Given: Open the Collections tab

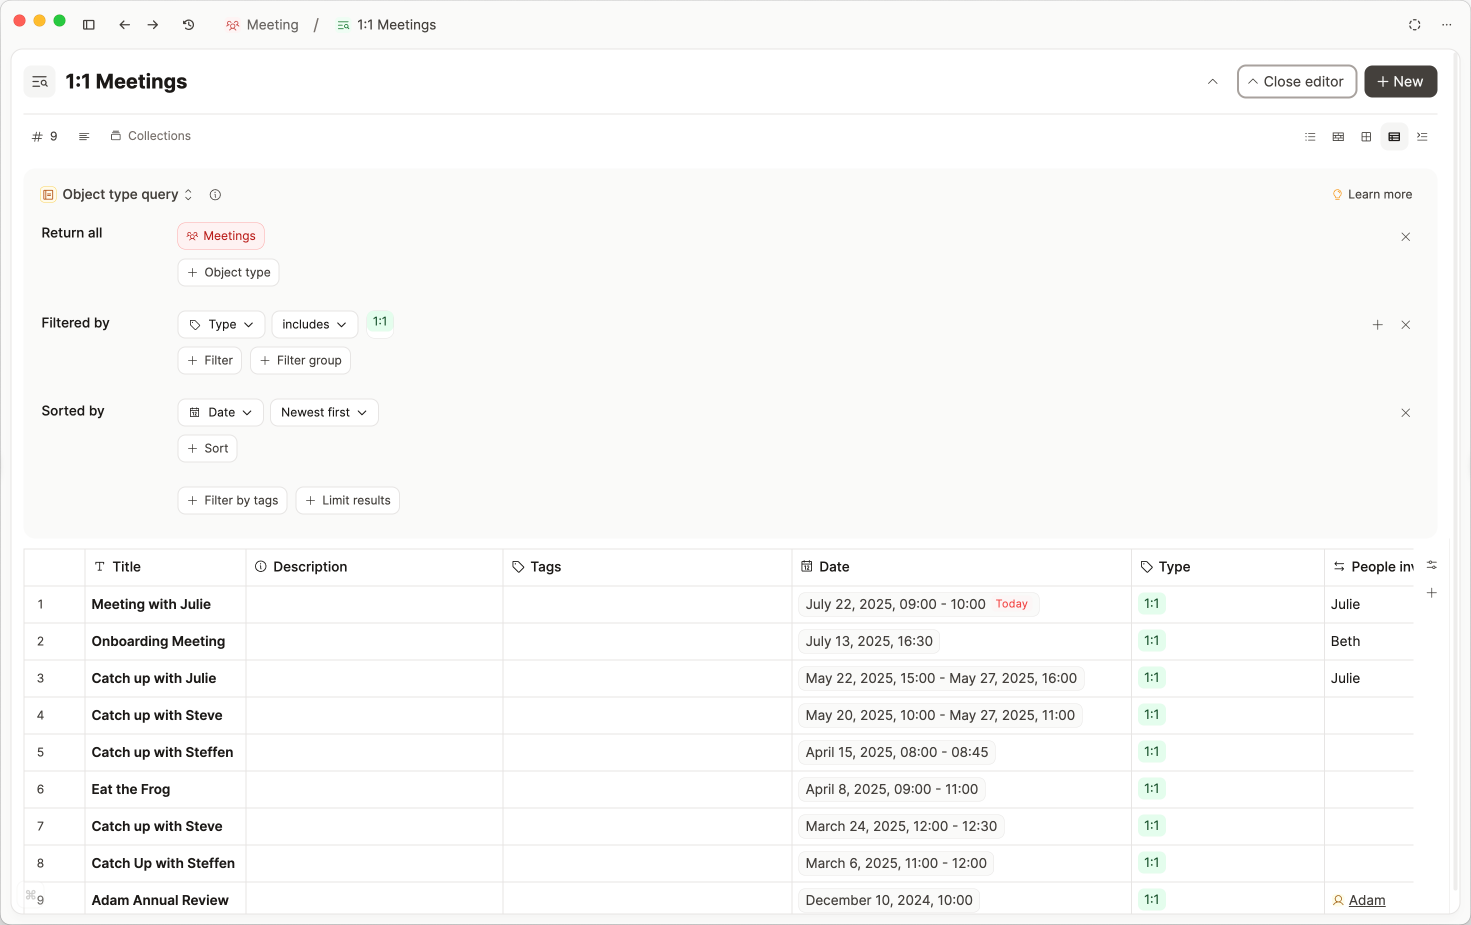Looking at the screenshot, I should pyautogui.click(x=151, y=136).
